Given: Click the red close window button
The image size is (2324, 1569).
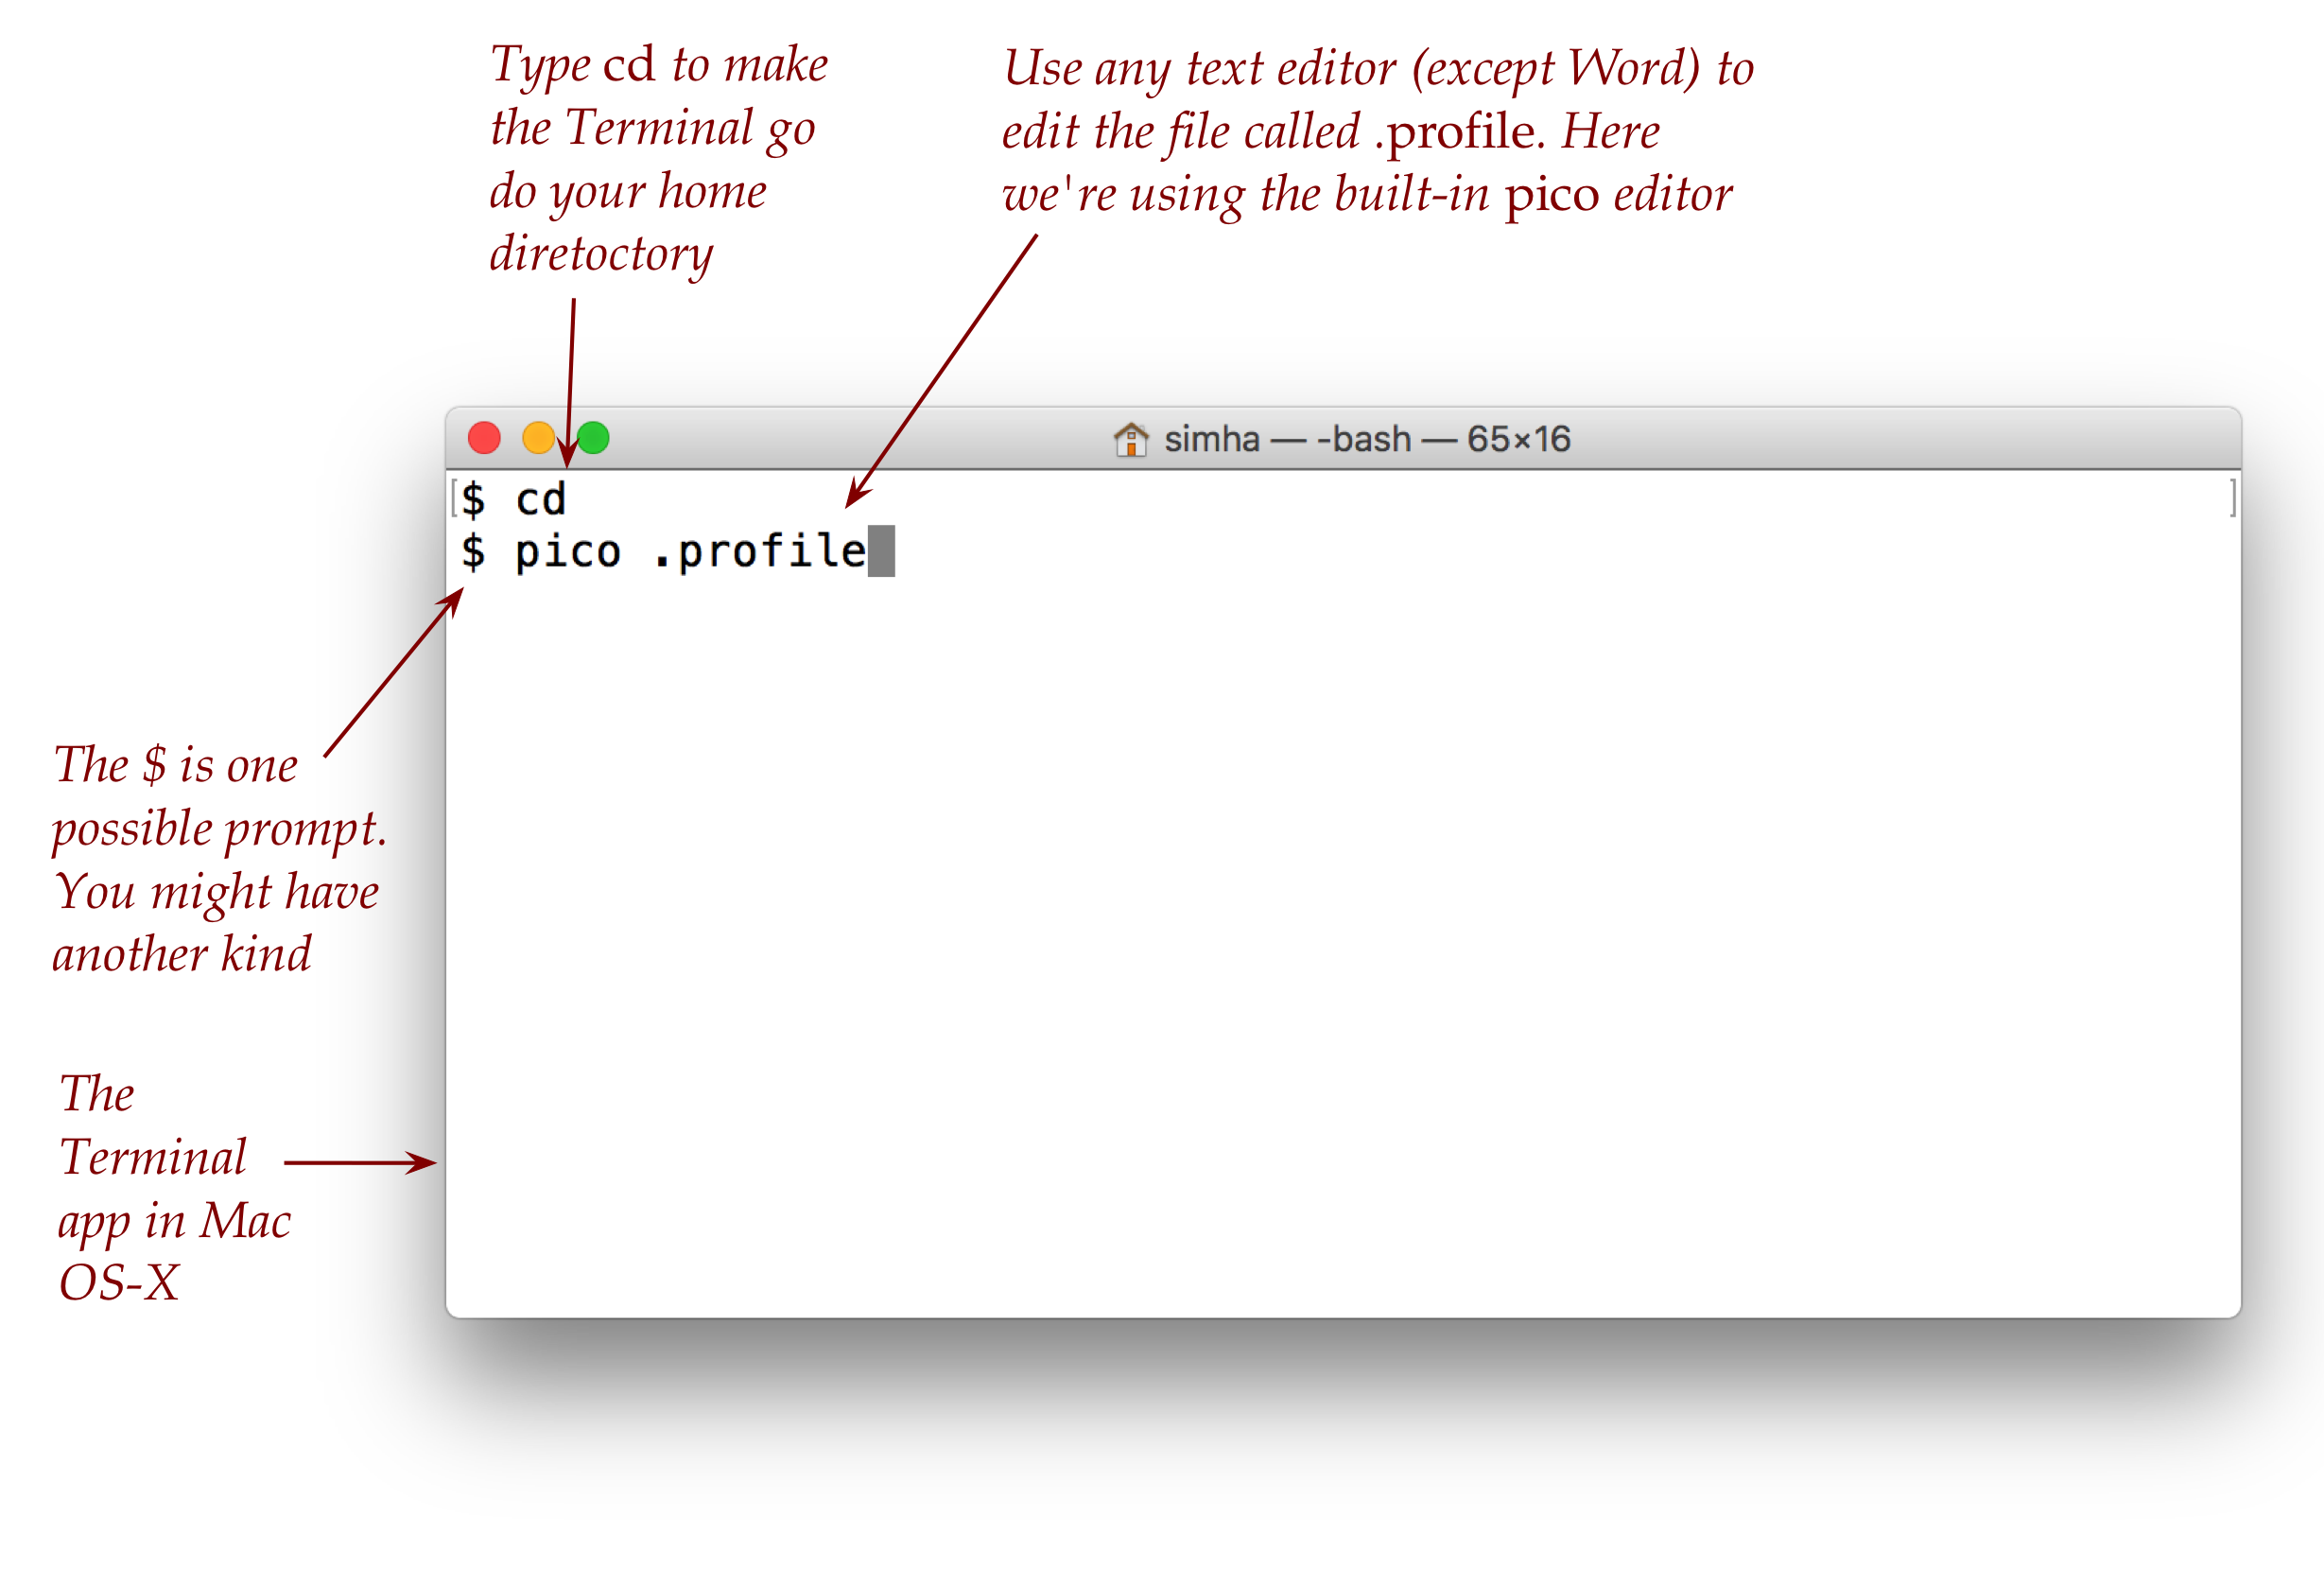Looking at the screenshot, I should [484, 438].
